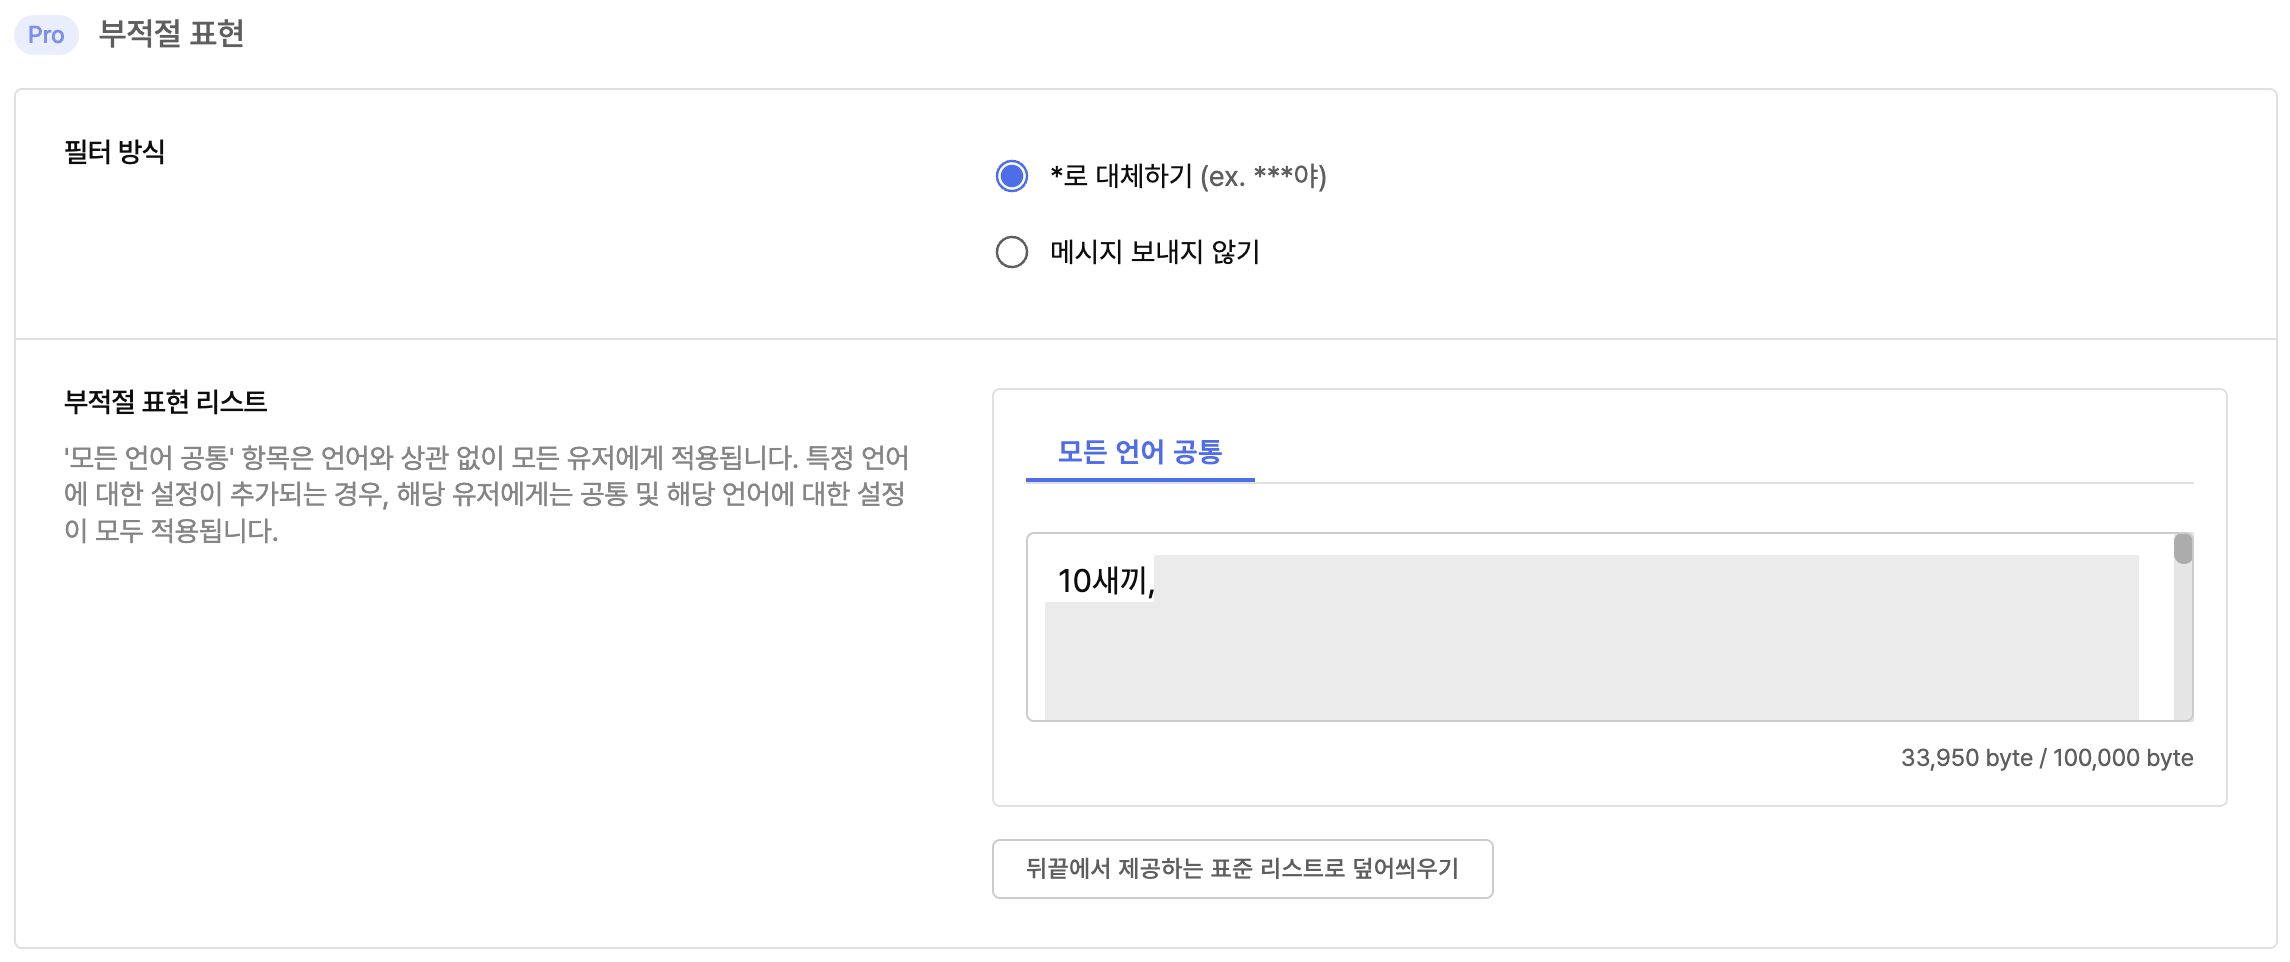
Task: Click the description paragraph about "모든 언어 공통"
Action: 486,494
